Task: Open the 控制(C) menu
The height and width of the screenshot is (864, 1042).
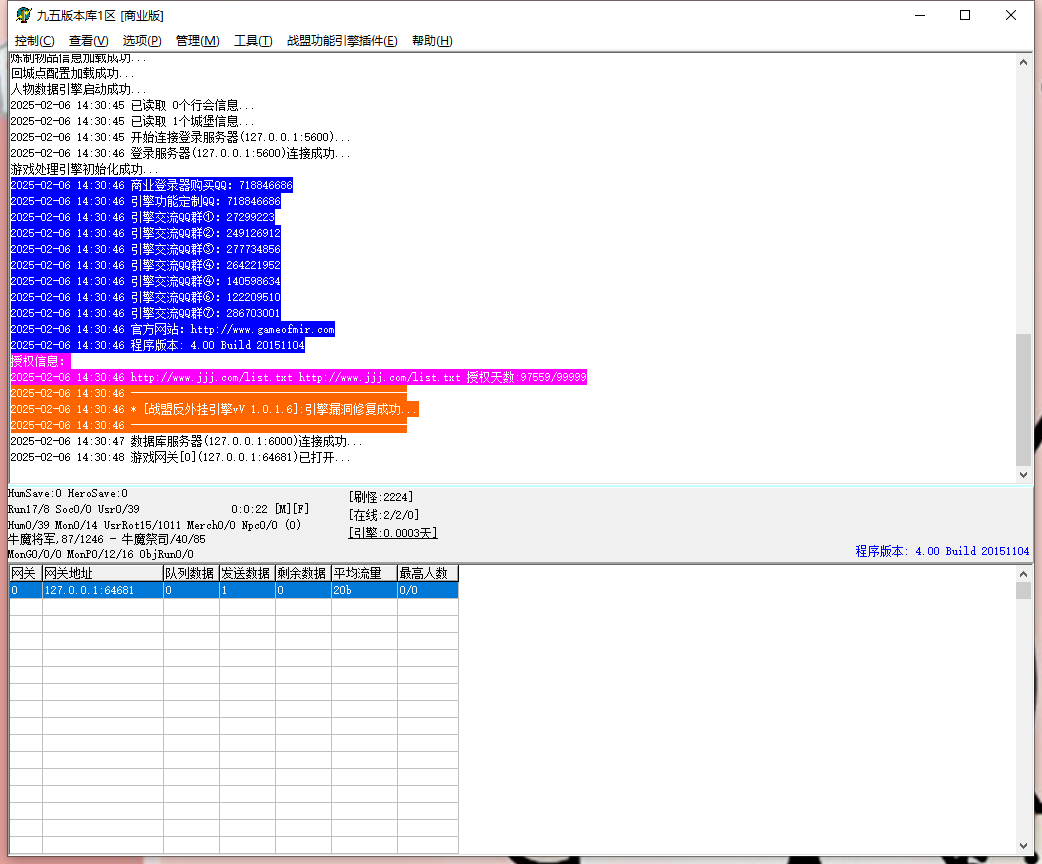Action: pyautogui.click(x=35, y=41)
